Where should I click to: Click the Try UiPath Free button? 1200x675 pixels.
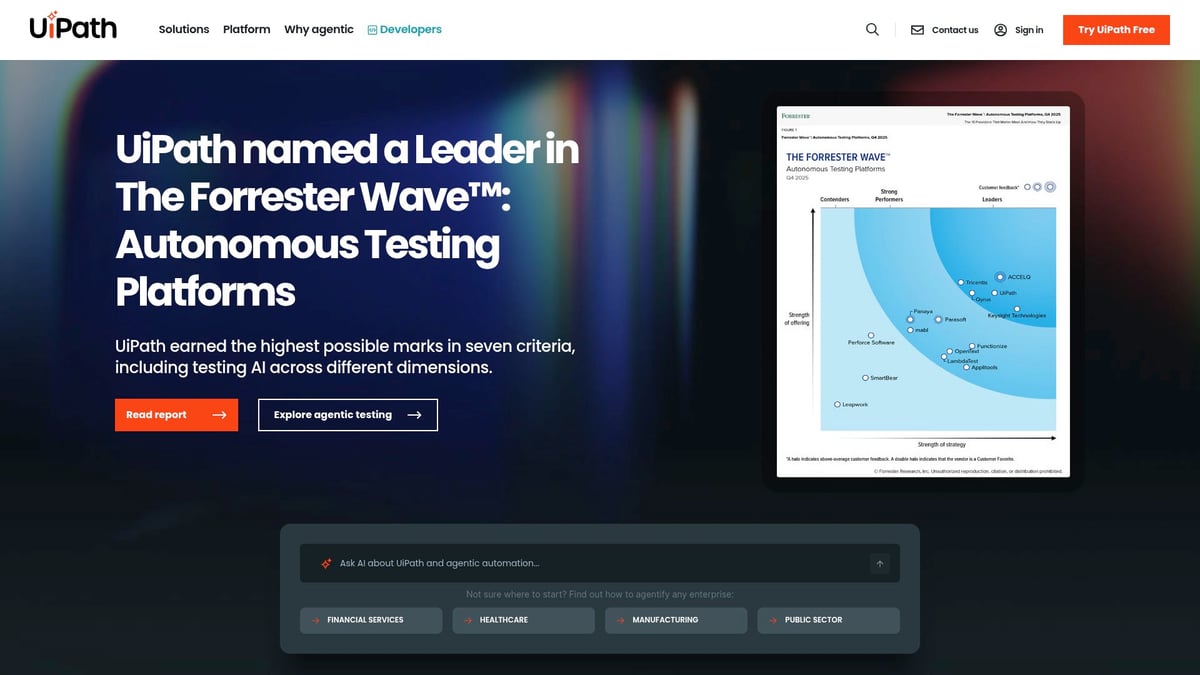[1116, 30]
